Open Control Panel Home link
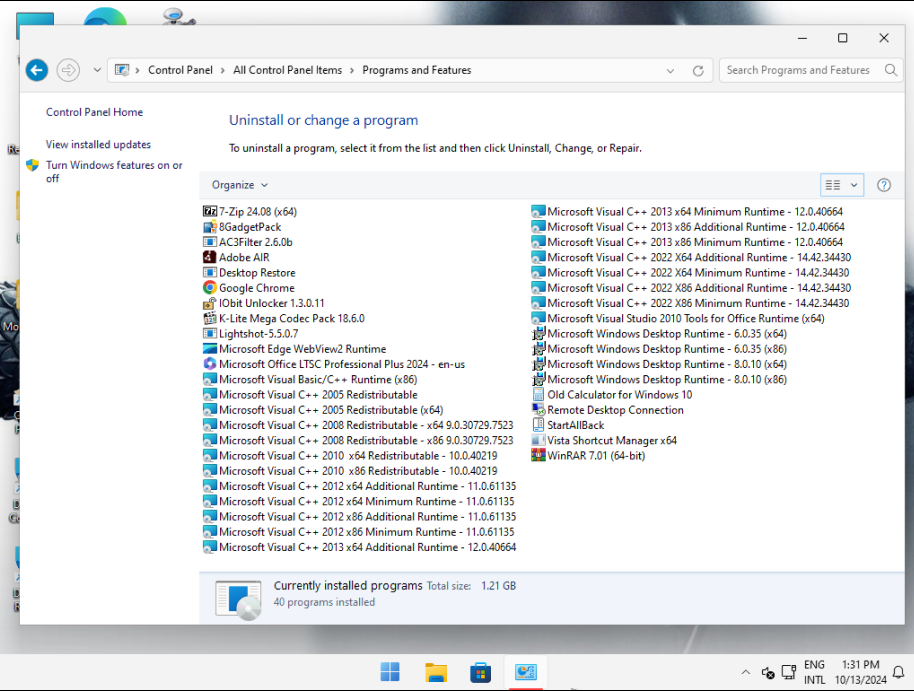Screen dimensions: 914x691 point(94,112)
